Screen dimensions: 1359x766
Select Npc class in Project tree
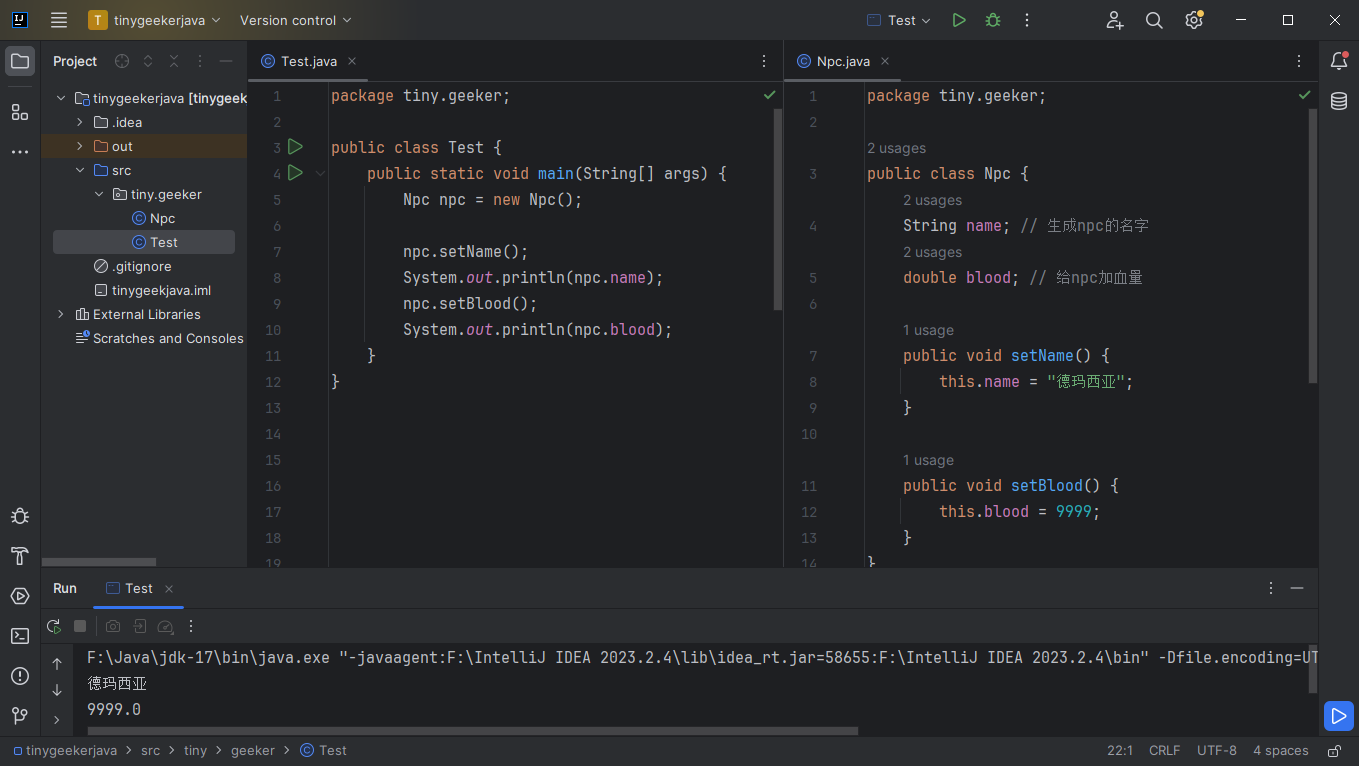pyautogui.click(x=153, y=218)
